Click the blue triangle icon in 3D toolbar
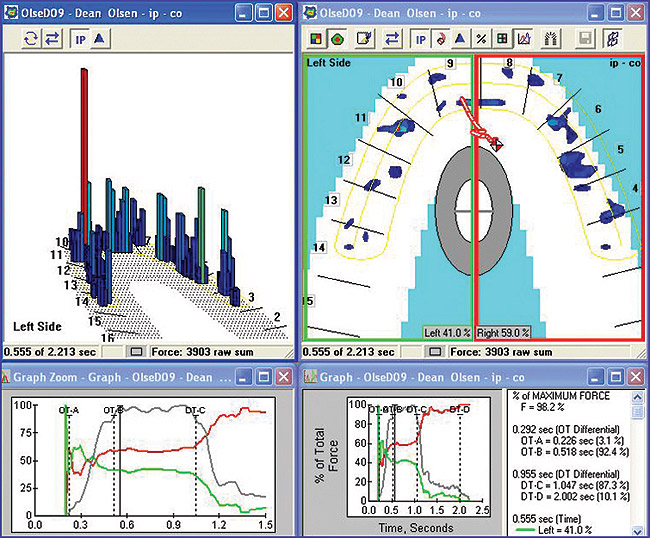 101,39
